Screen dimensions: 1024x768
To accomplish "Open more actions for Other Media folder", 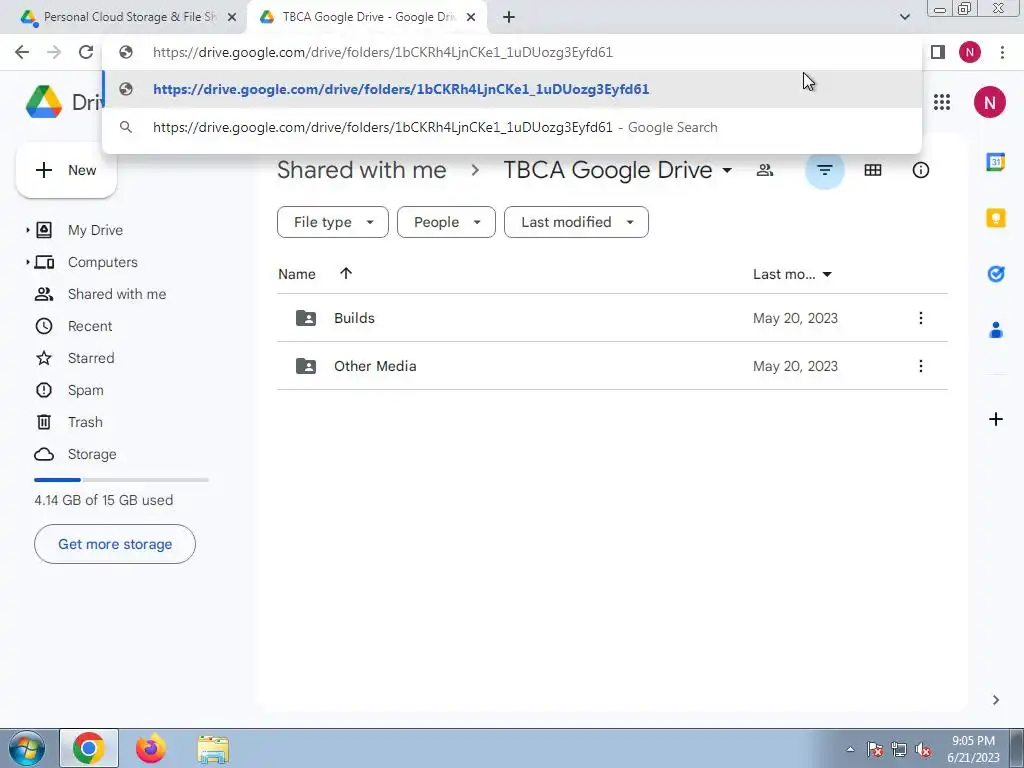I will (920, 366).
